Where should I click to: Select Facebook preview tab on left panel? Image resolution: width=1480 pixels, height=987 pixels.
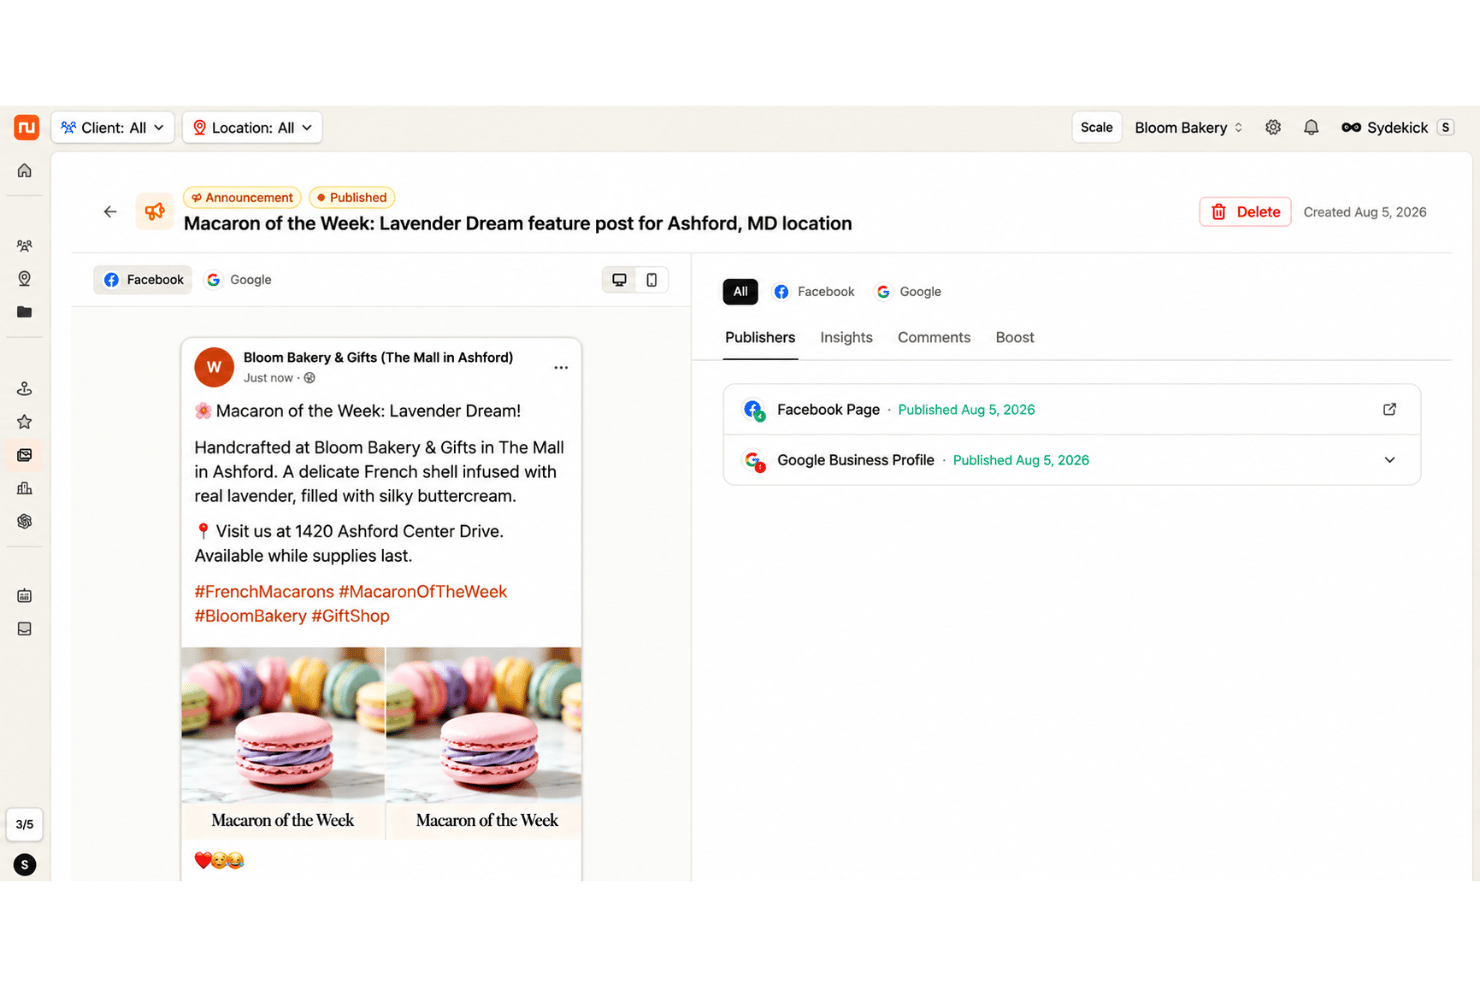pos(143,280)
